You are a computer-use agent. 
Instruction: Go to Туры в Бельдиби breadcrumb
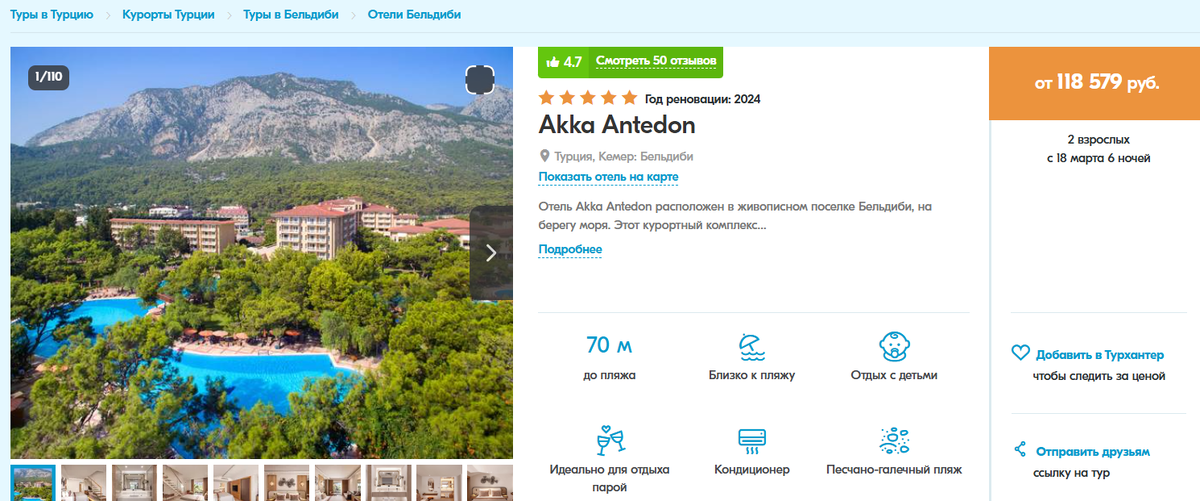tap(291, 15)
